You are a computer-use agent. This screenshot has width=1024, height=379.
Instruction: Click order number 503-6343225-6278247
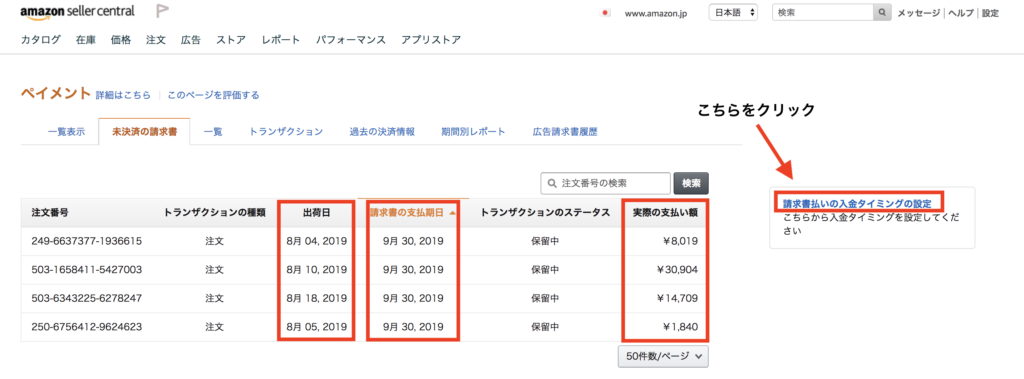[87, 298]
